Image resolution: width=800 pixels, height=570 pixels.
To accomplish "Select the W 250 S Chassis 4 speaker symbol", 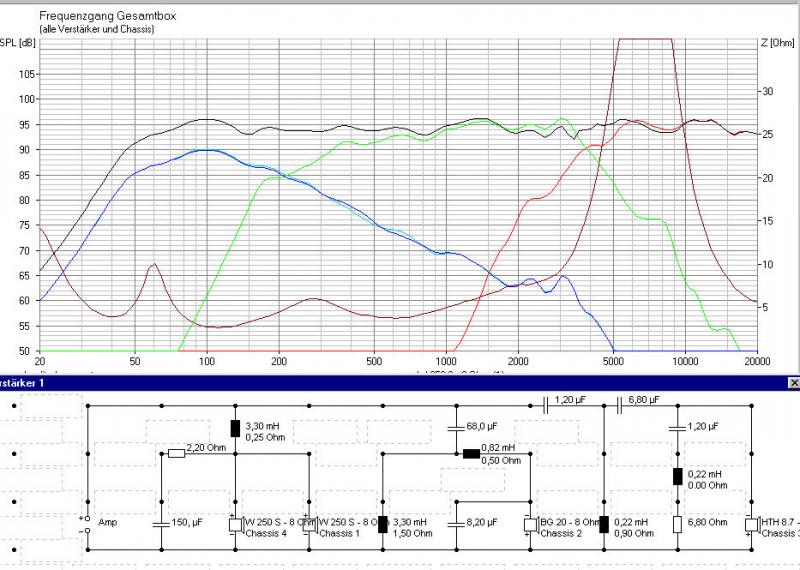I will click(x=235, y=525).
